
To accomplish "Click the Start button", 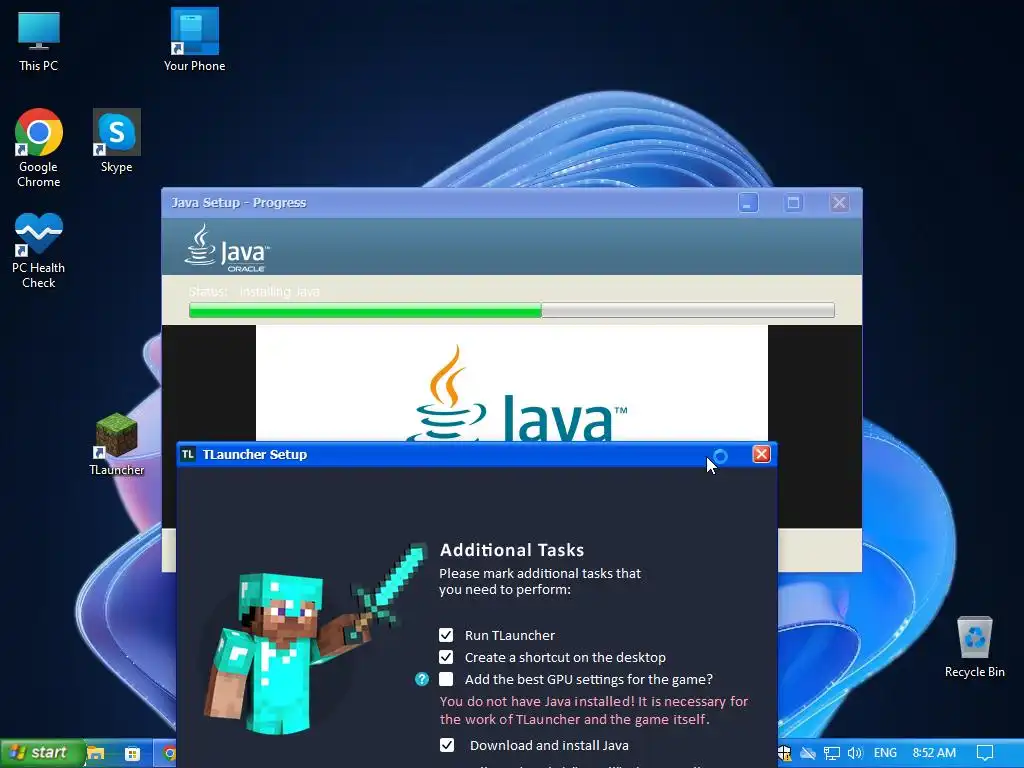I will [42, 753].
